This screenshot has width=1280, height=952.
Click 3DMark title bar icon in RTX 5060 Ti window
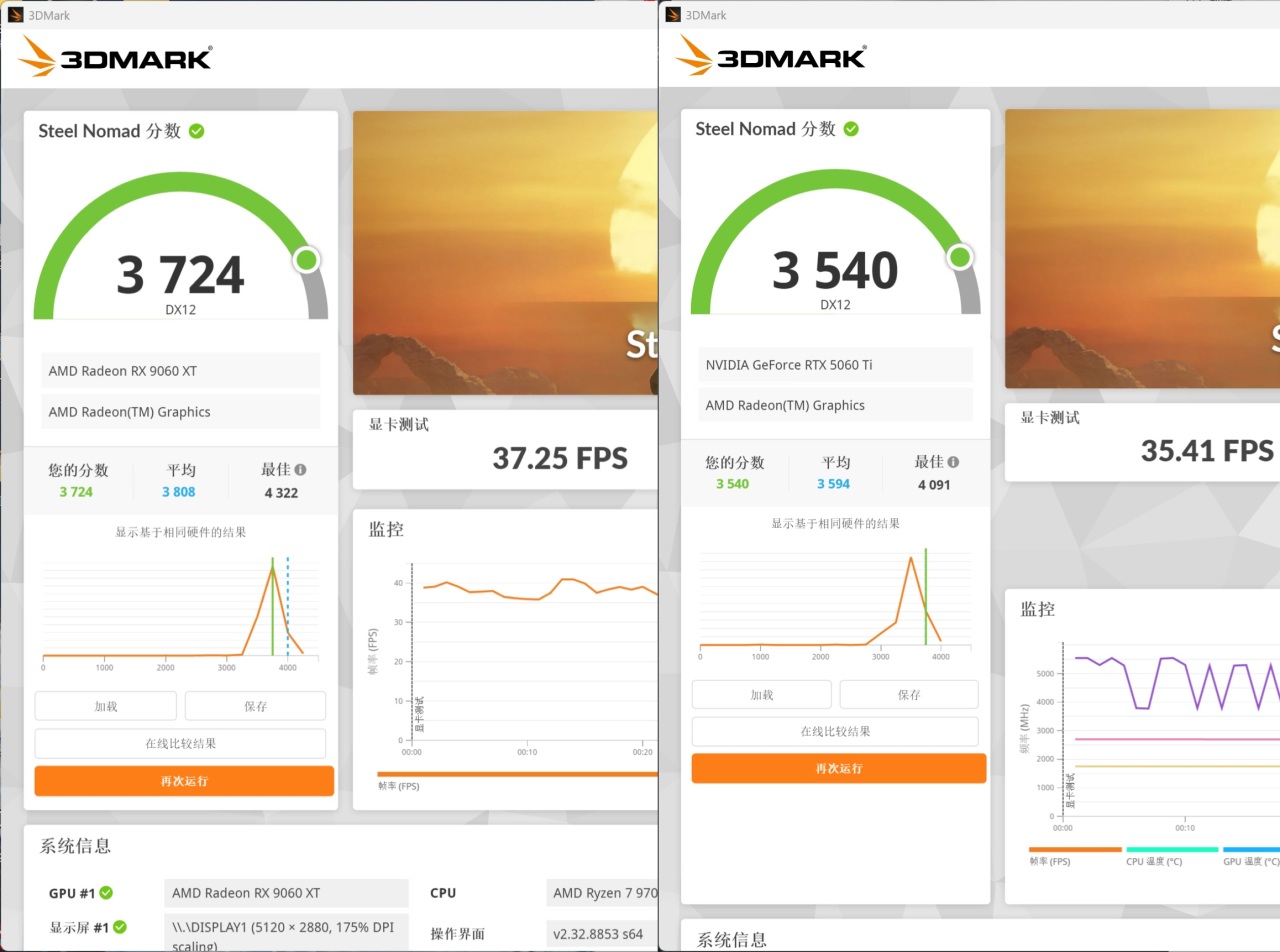673,15
